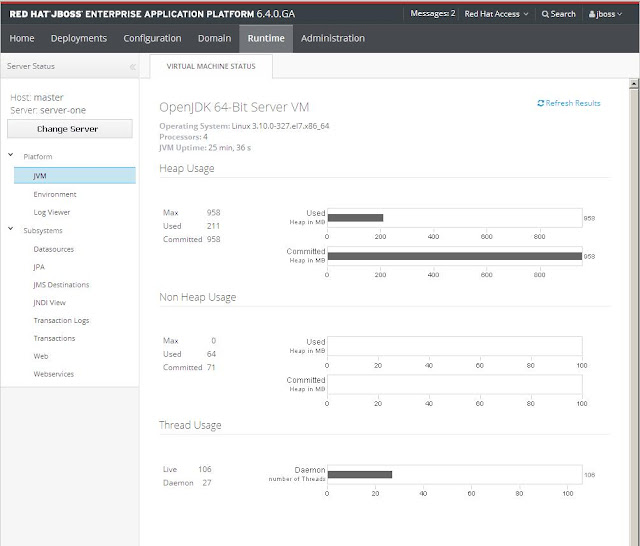The image size is (640, 546).
Task: Click Refresh Results link
Action: tap(569, 103)
